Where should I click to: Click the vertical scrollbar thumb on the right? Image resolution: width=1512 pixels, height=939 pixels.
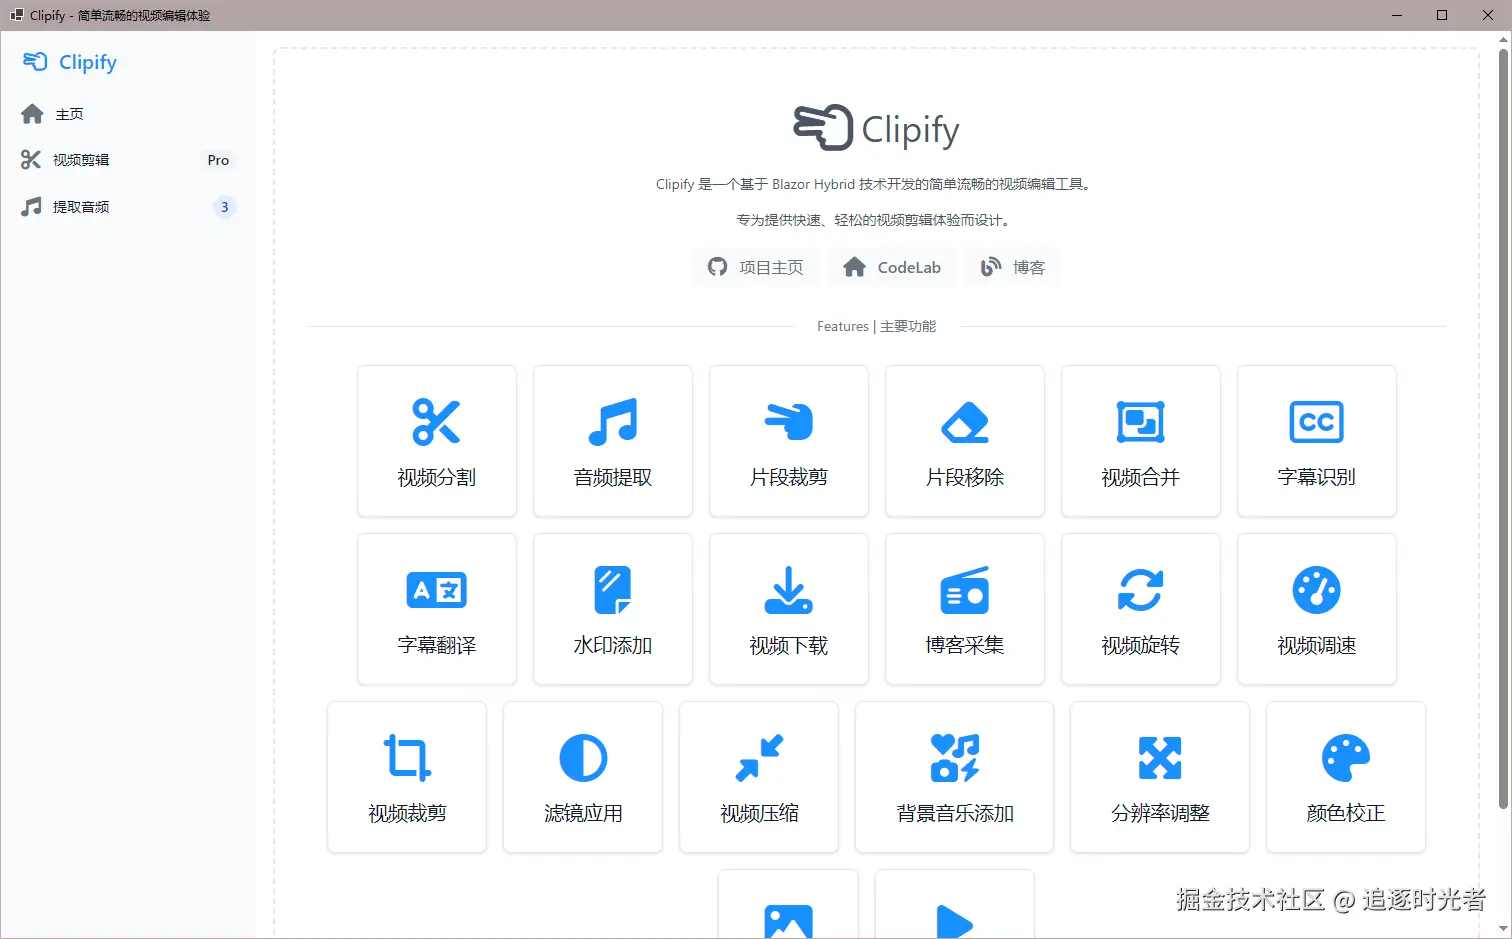point(1502,428)
